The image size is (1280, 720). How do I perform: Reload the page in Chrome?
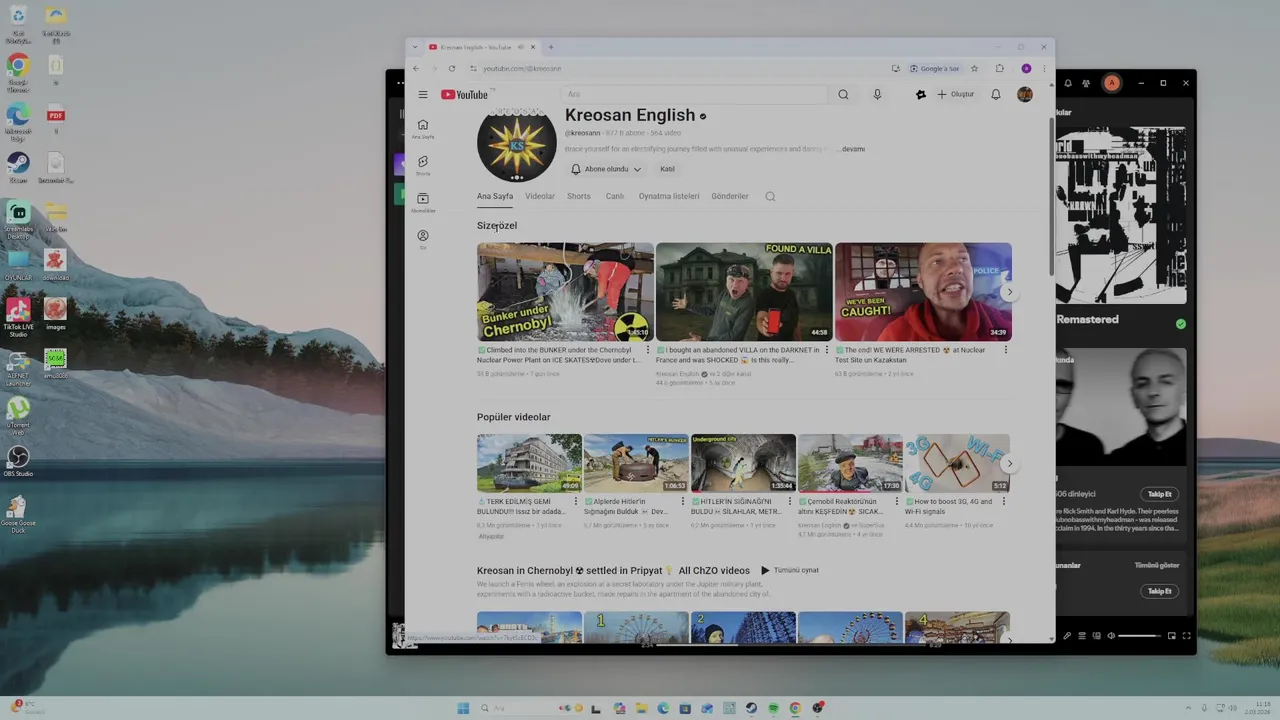click(452, 69)
